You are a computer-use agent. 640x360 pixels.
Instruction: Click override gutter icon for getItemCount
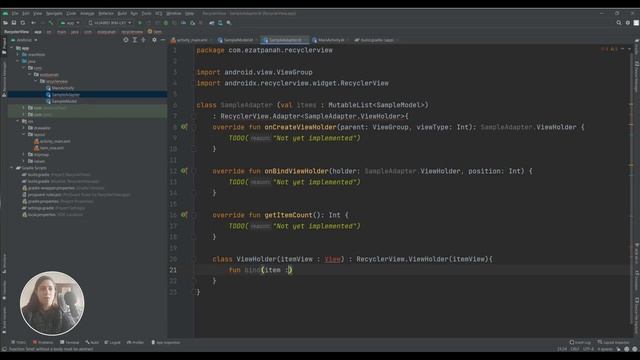coord(184,215)
